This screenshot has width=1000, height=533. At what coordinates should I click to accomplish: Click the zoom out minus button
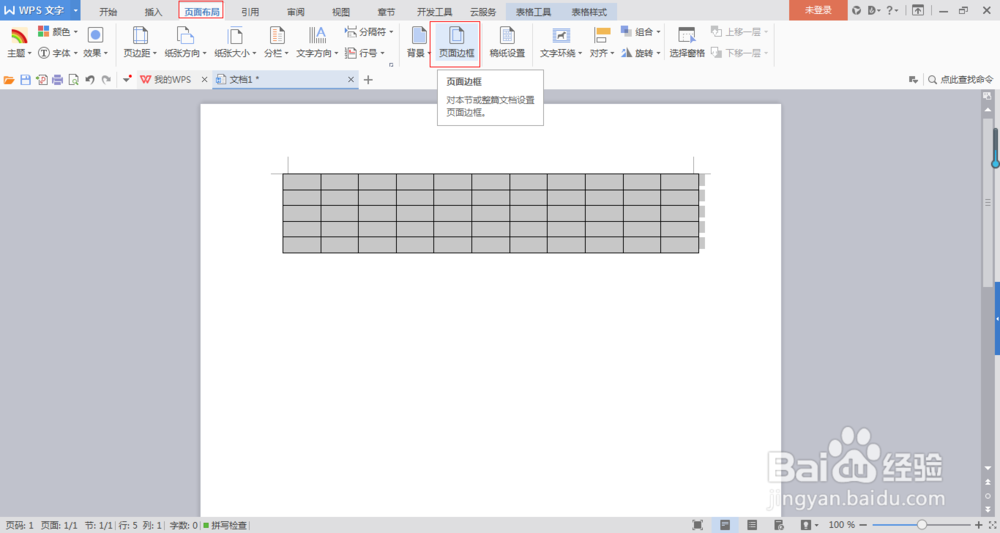pyautogui.click(x=865, y=525)
